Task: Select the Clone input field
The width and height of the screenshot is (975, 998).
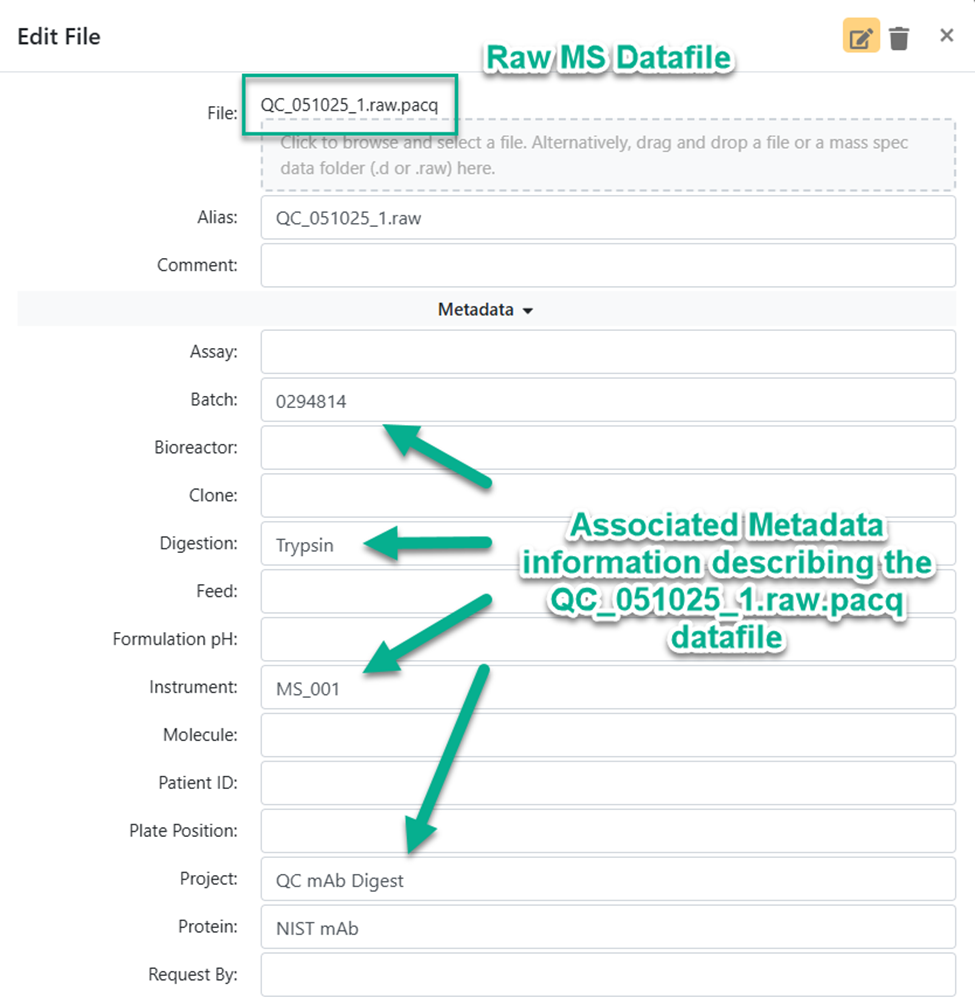Action: pos(608,496)
